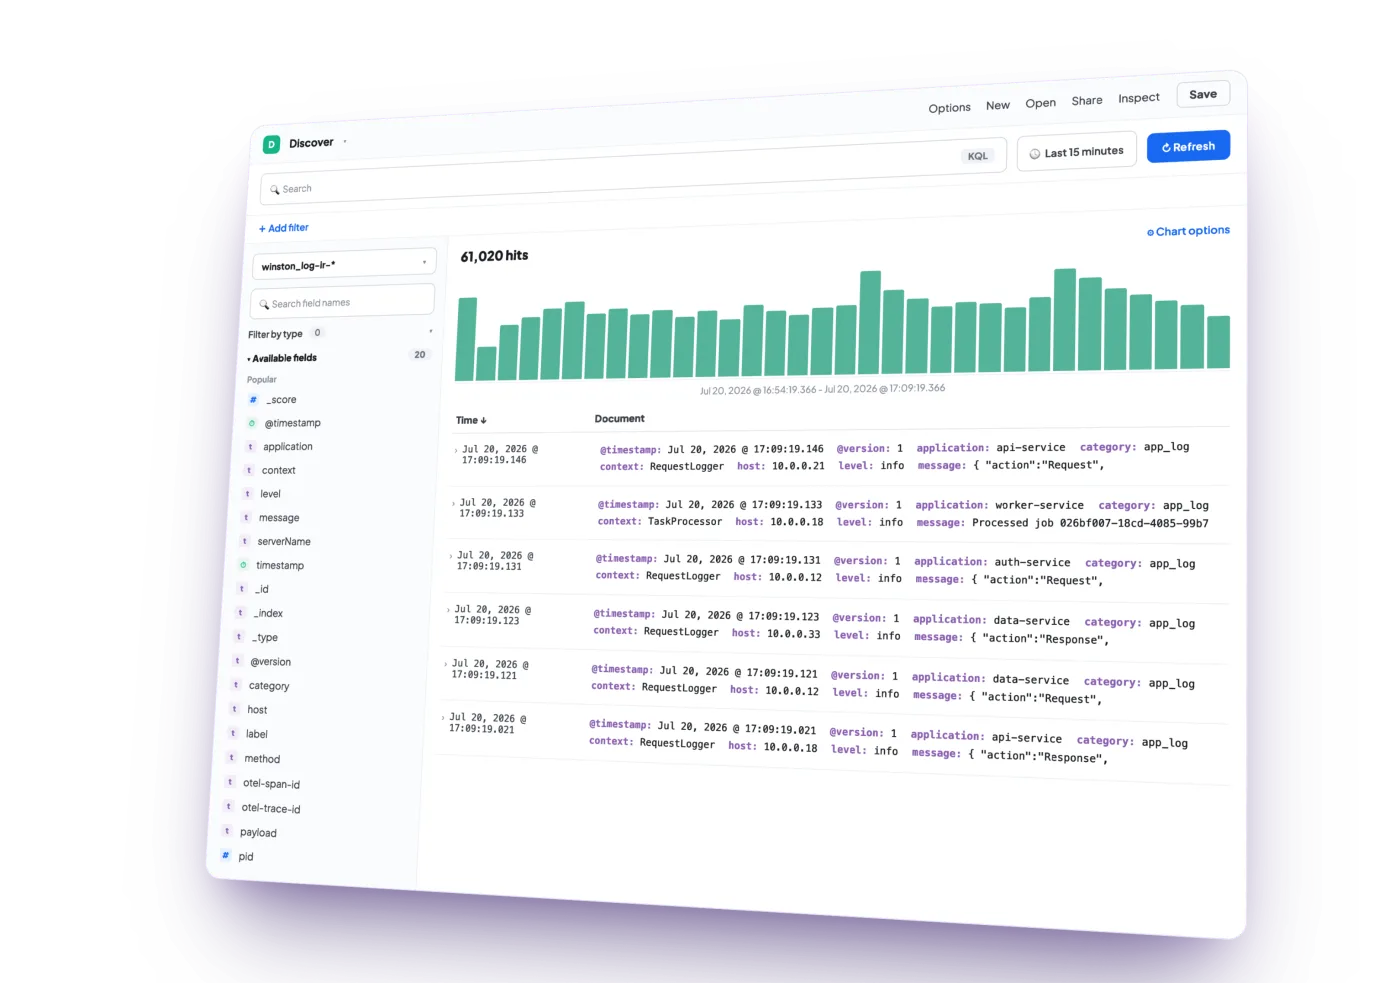Click the text type icon beside application
This screenshot has height=986, width=1400.
tap(250, 447)
